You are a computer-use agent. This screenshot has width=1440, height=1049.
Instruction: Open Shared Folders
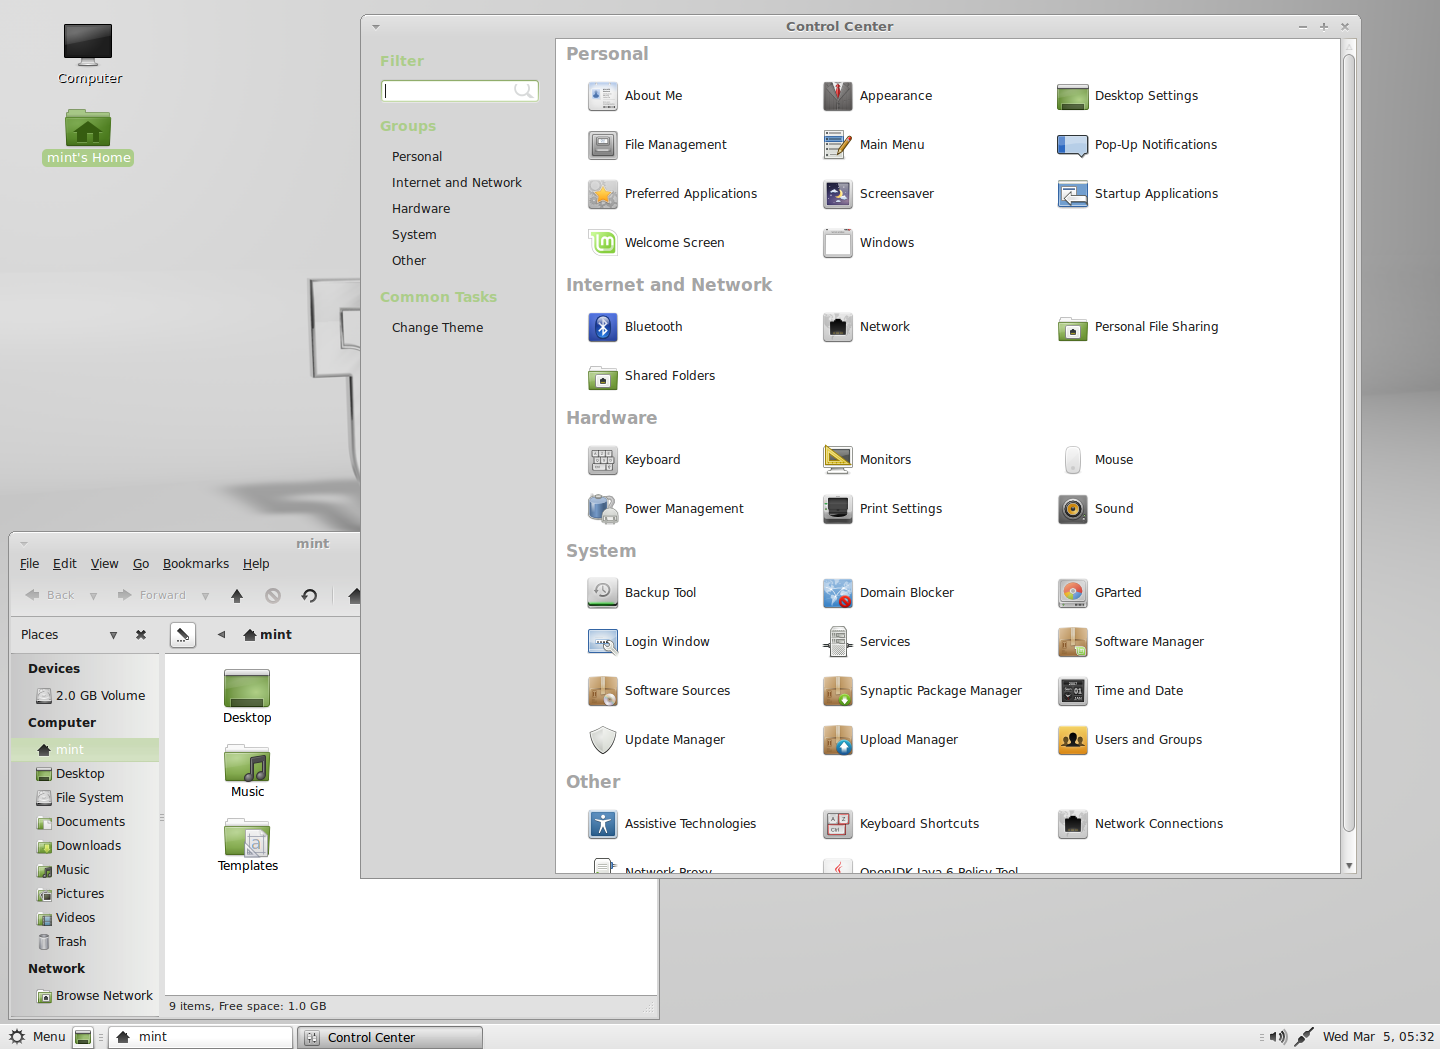tap(652, 376)
